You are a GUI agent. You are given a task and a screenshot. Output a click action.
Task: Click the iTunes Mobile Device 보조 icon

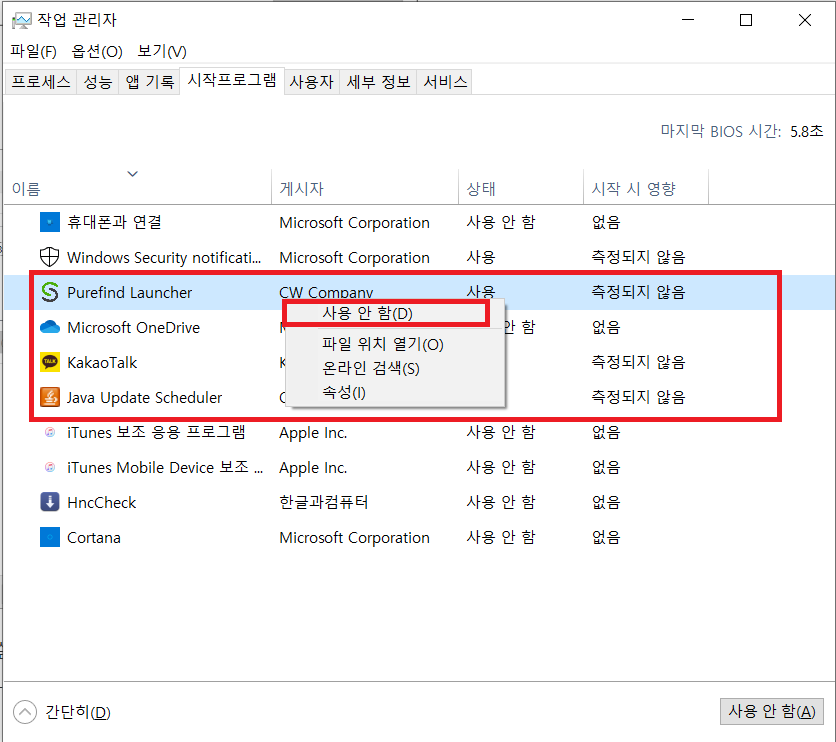click(x=49, y=467)
